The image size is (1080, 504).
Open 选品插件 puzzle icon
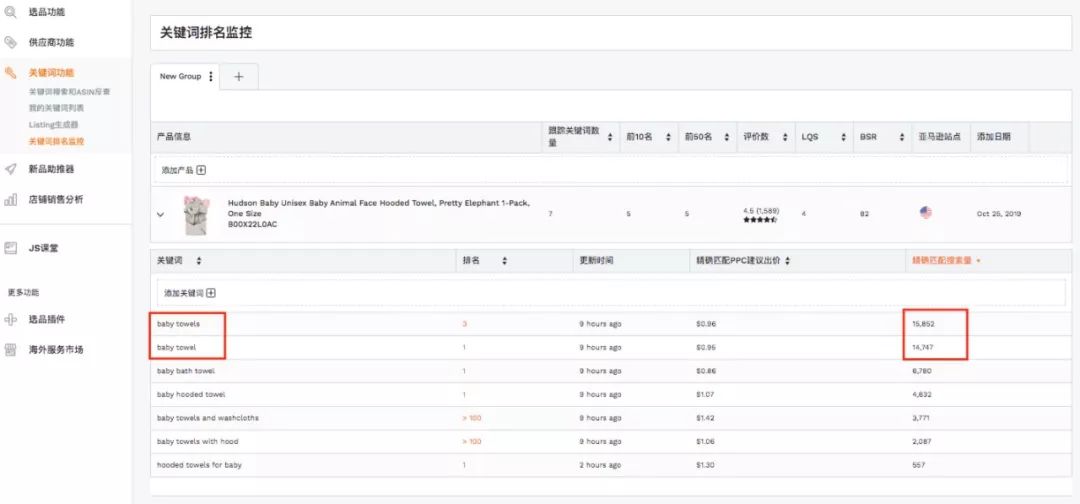(x=11, y=320)
